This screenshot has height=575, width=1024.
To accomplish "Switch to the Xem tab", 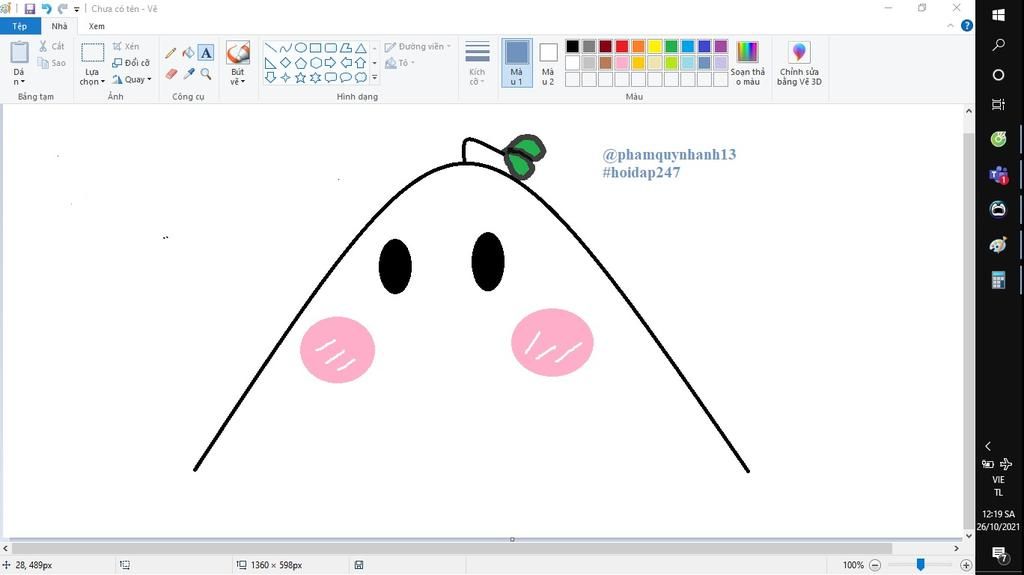I will point(96,26).
